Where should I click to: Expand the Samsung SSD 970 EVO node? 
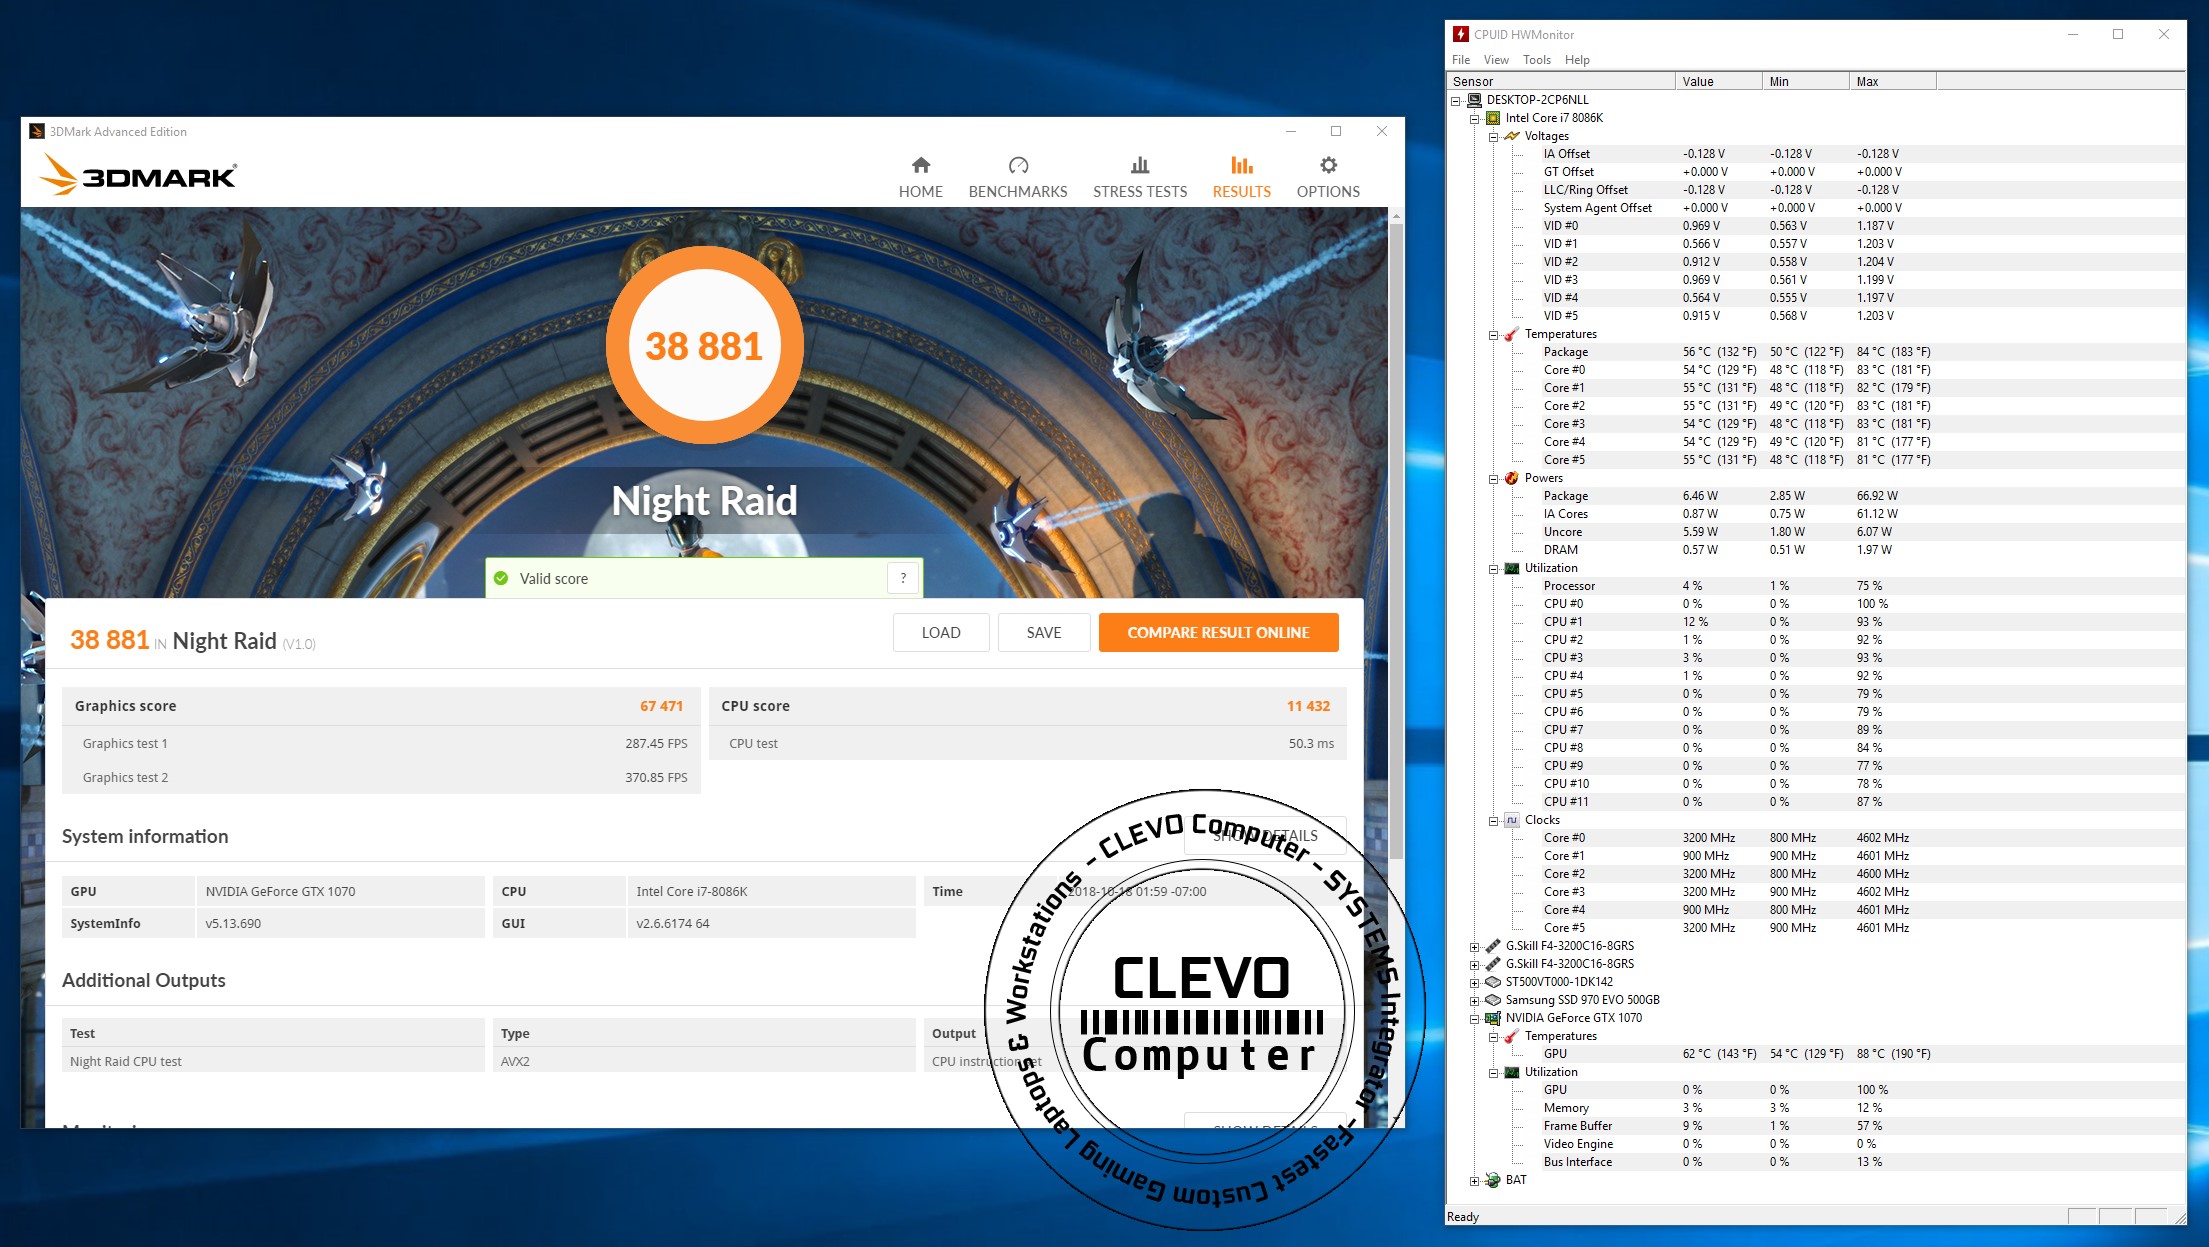pyautogui.click(x=1474, y=1000)
